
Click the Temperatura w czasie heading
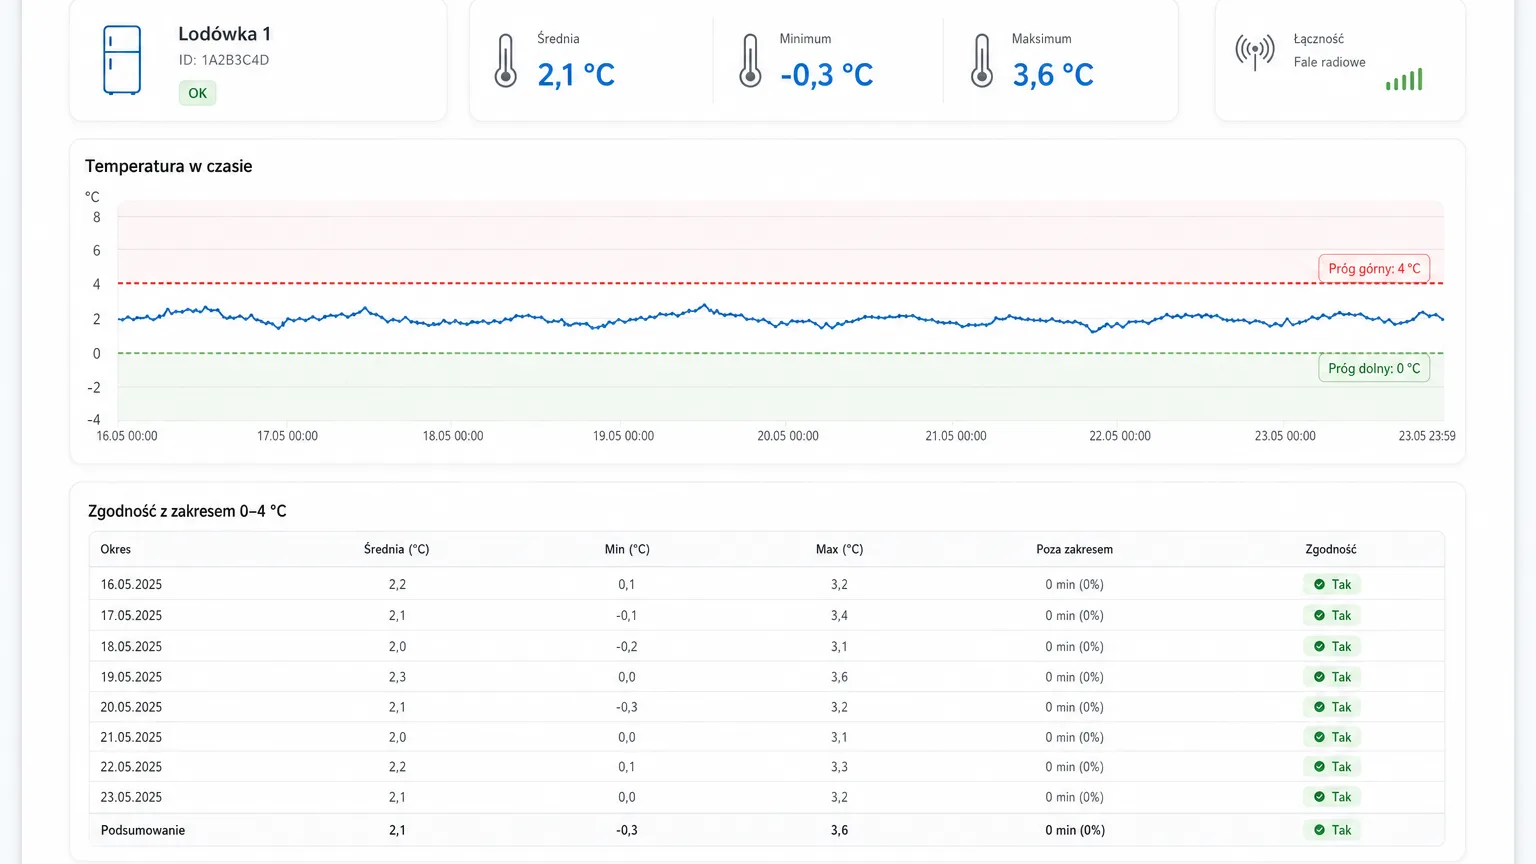pos(168,166)
